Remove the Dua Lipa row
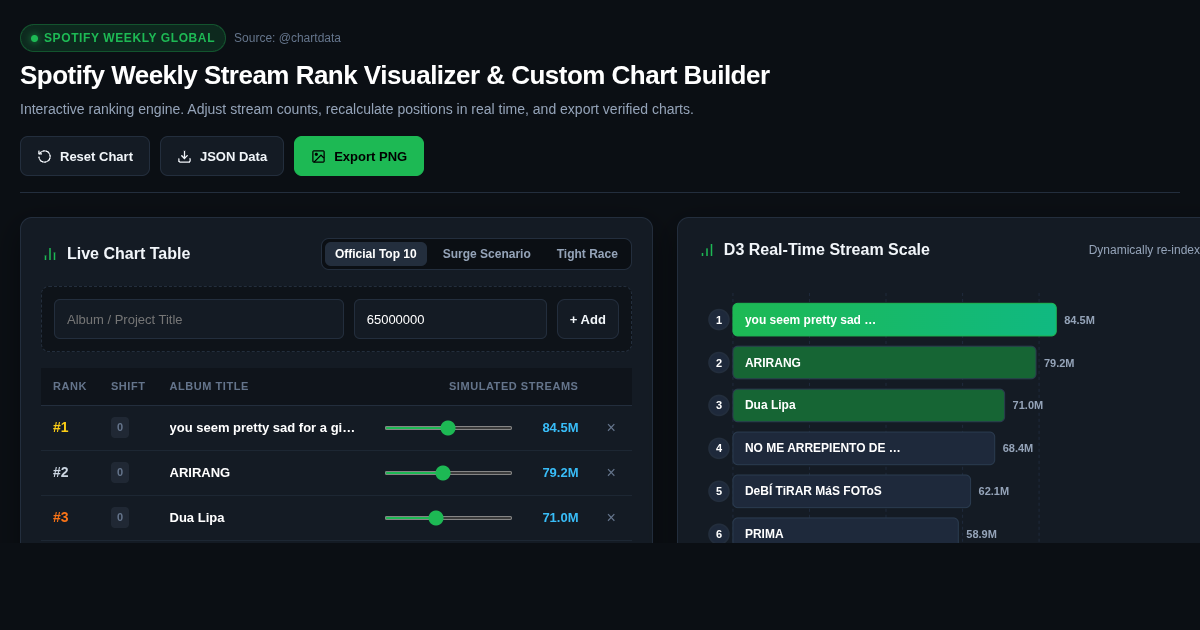The height and width of the screenshot is (630, 1200). click(x=611, y=518)
